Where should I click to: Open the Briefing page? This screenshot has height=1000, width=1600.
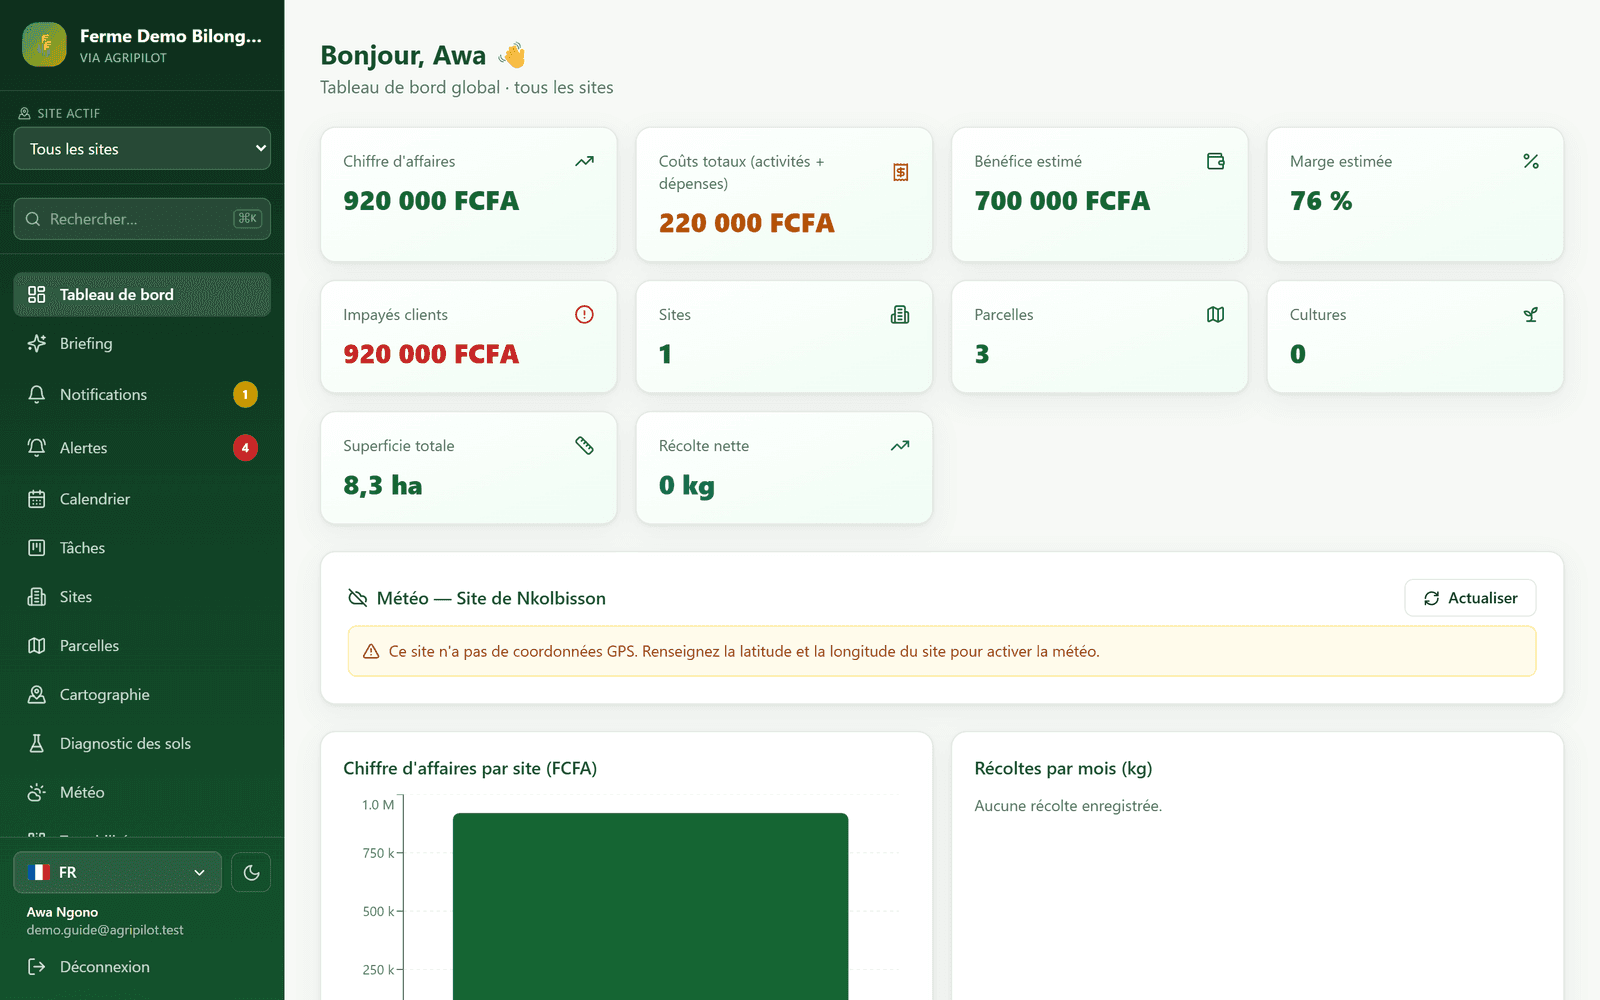142,344
